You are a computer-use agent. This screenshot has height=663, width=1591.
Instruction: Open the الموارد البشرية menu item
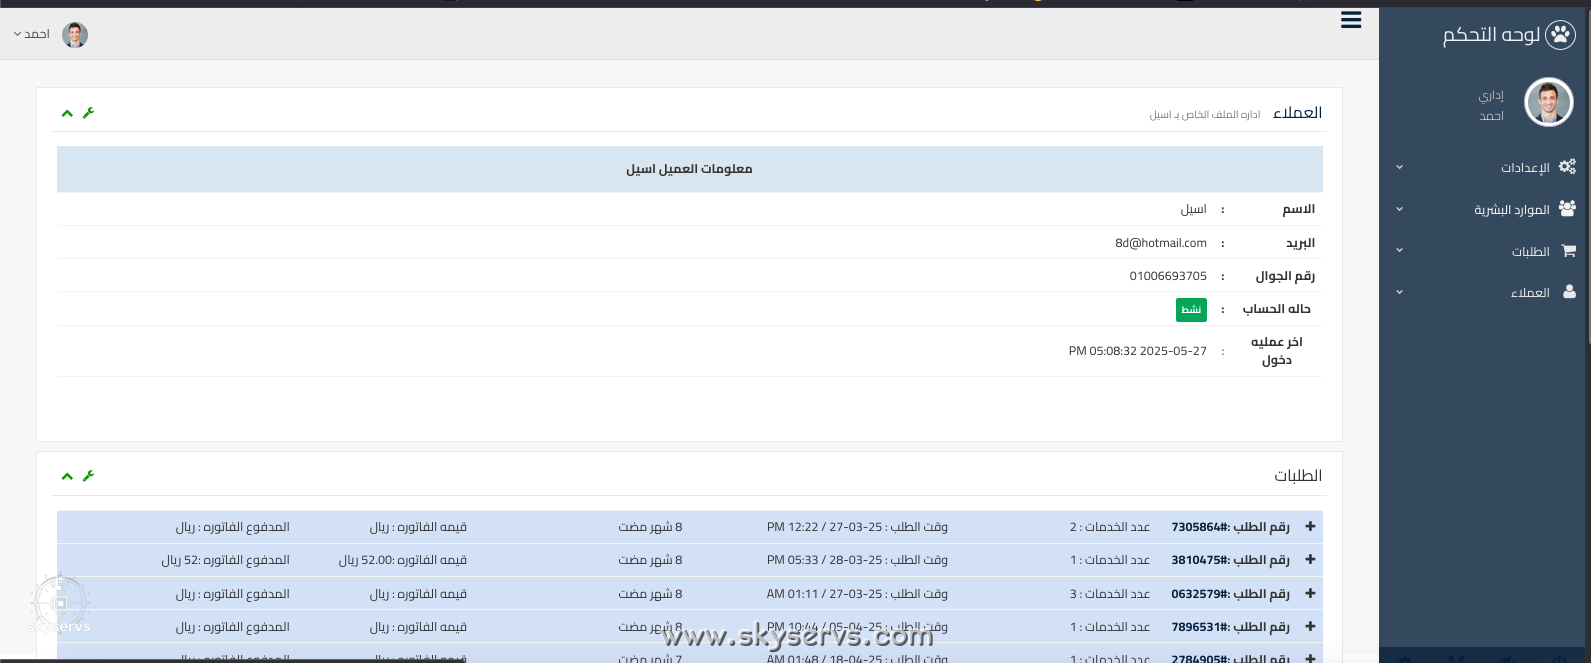click(1512, 210)
